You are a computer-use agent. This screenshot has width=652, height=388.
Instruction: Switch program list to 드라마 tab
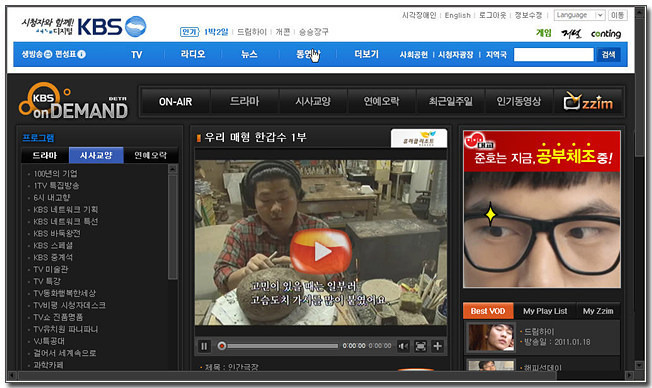(x=45, y=155)
